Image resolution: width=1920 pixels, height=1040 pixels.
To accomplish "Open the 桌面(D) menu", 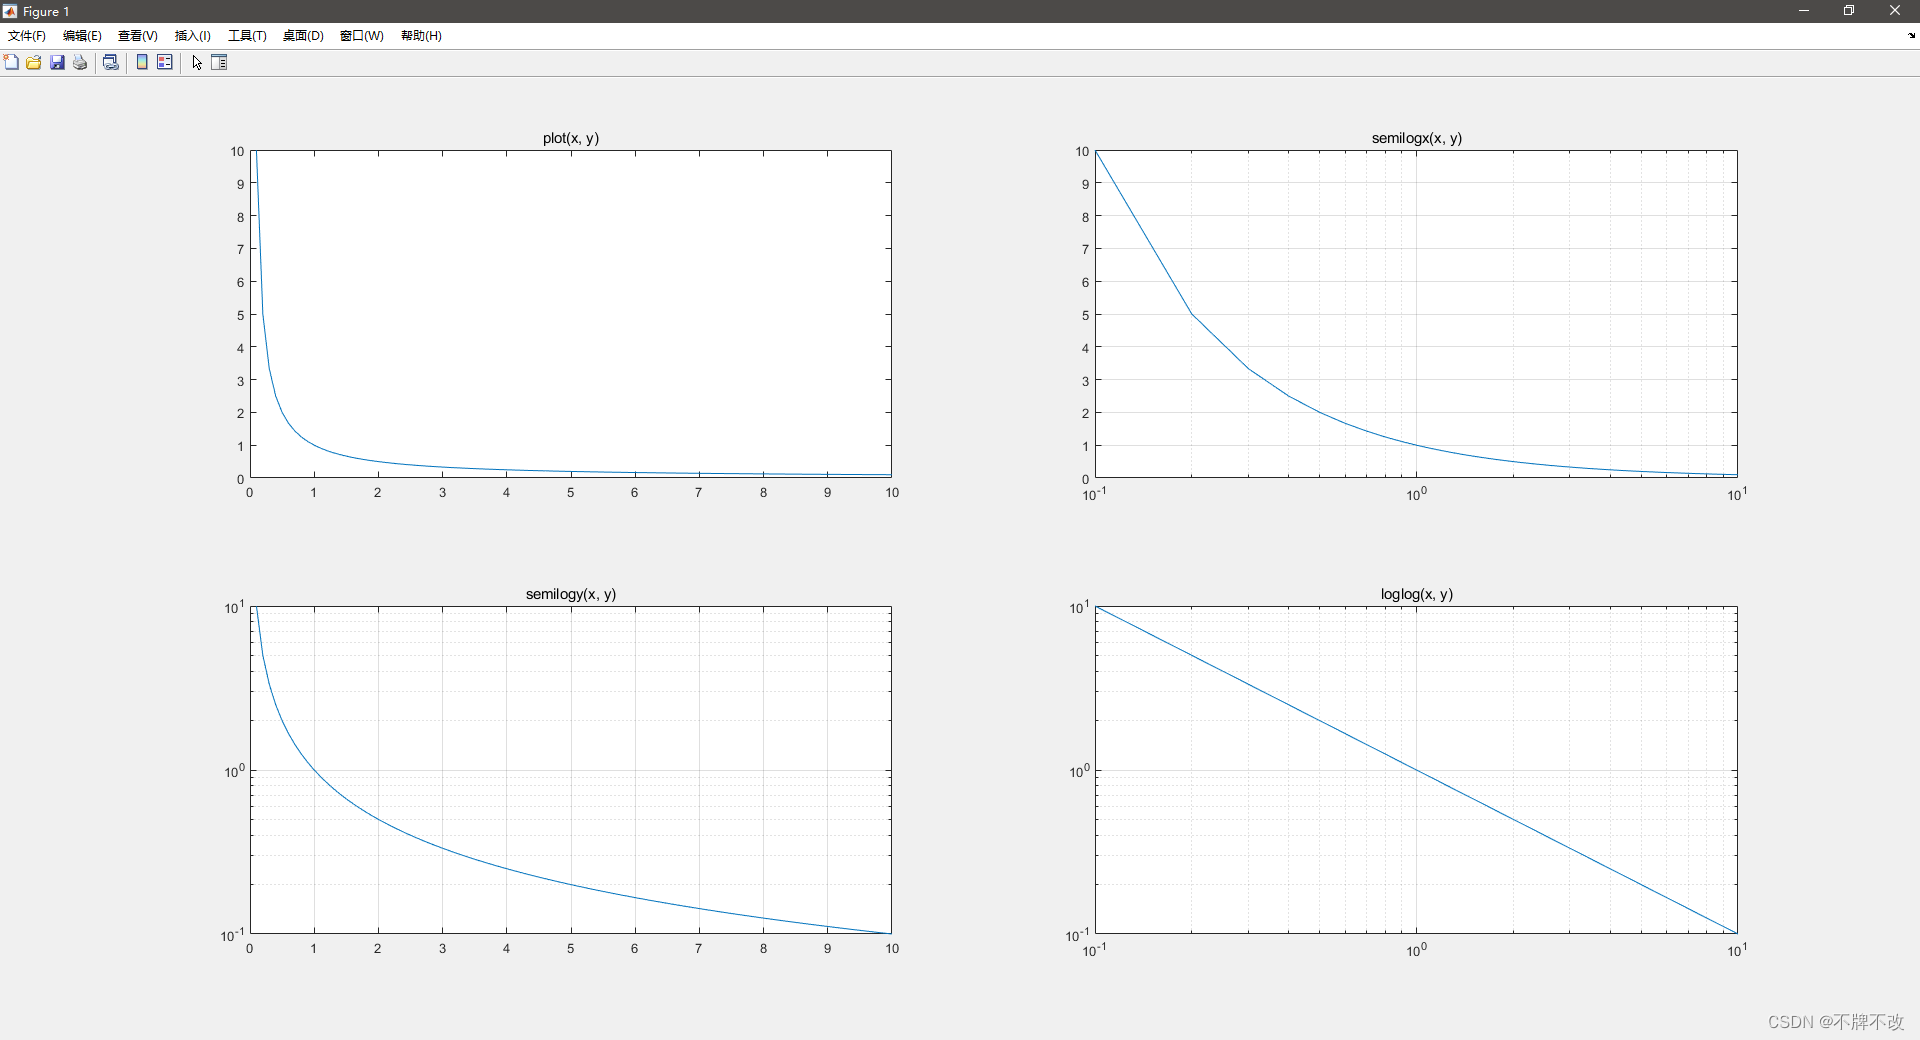I will [x=303, y=35].
